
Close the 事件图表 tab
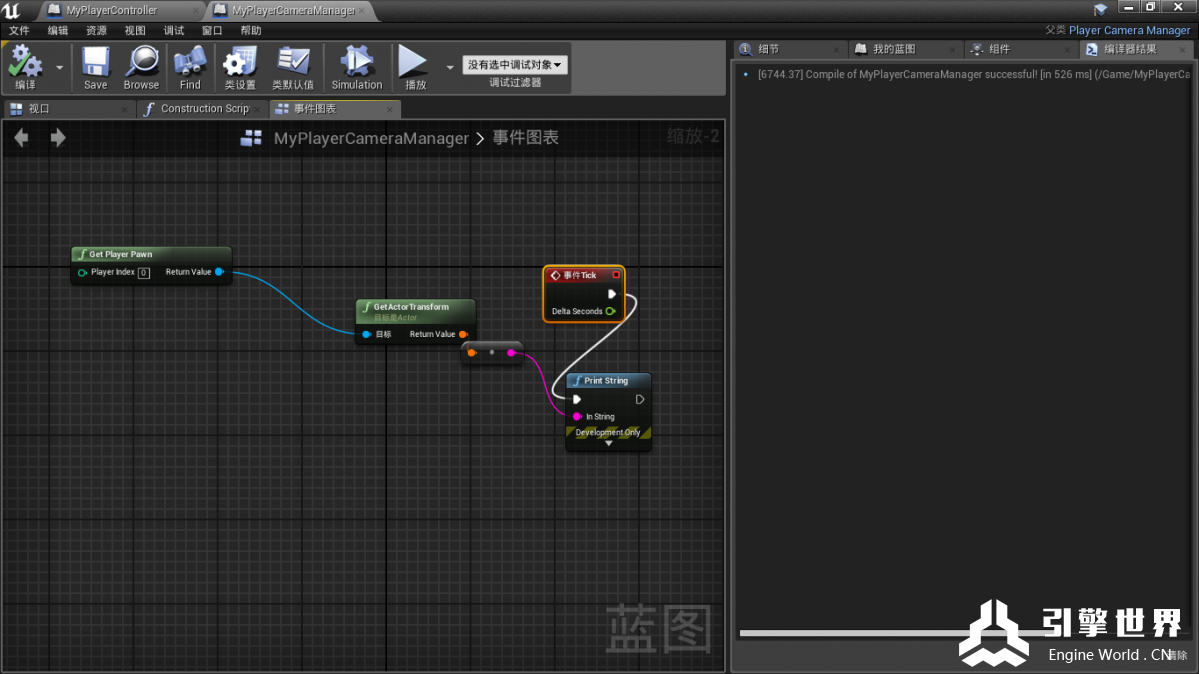point(389,109)
